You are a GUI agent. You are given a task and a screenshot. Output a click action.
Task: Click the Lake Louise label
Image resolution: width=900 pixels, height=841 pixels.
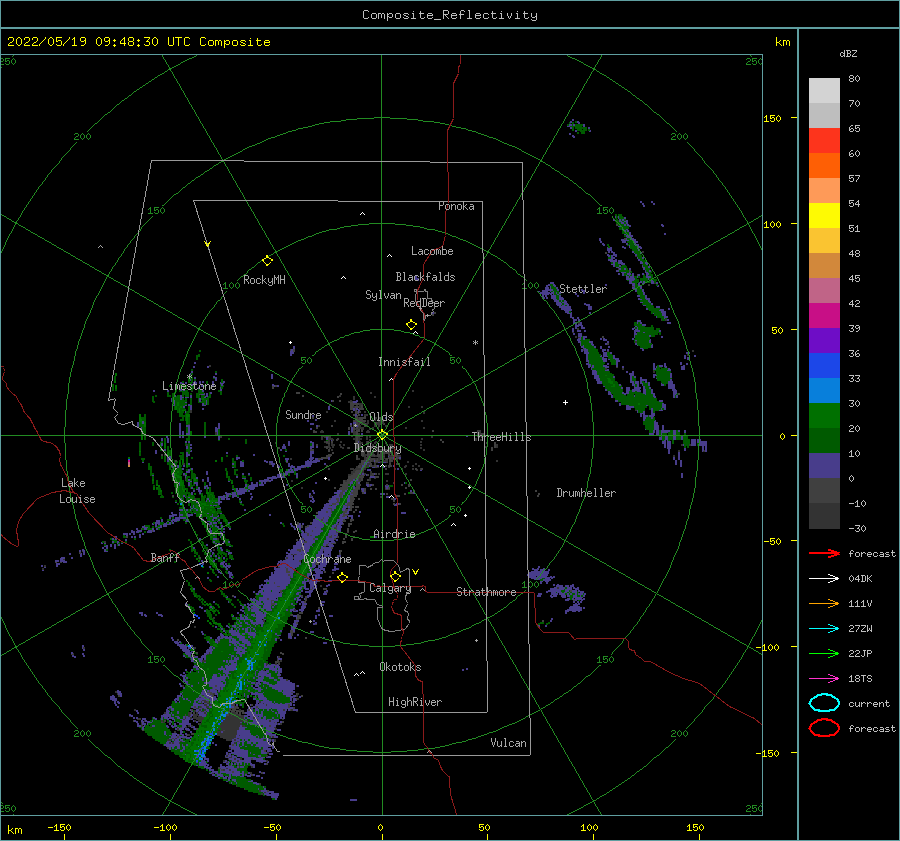click(x=77, y=491)
